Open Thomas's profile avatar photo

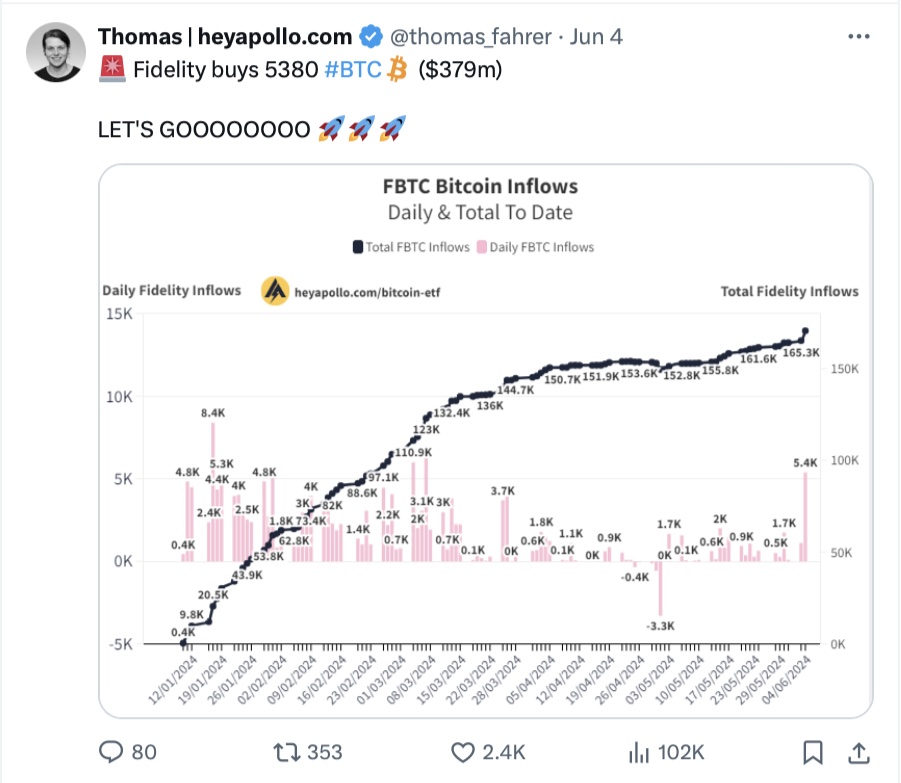coord(56,52)
